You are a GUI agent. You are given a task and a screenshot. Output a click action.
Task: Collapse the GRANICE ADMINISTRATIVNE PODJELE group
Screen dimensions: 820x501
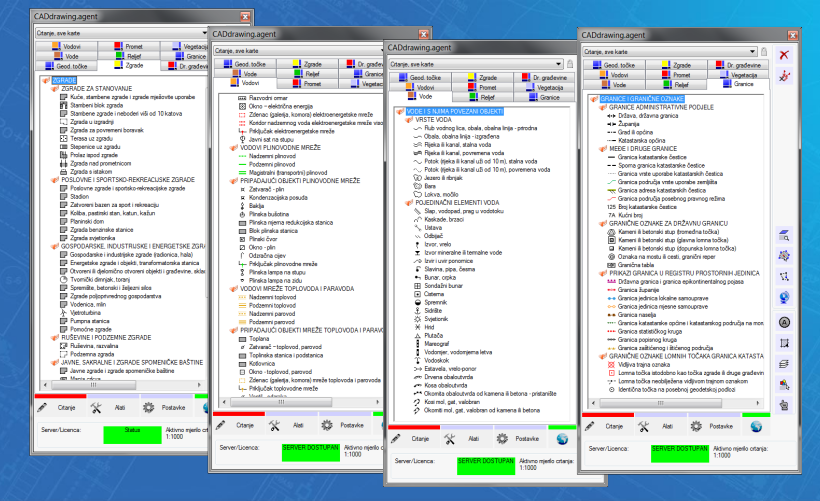(602, 107)
